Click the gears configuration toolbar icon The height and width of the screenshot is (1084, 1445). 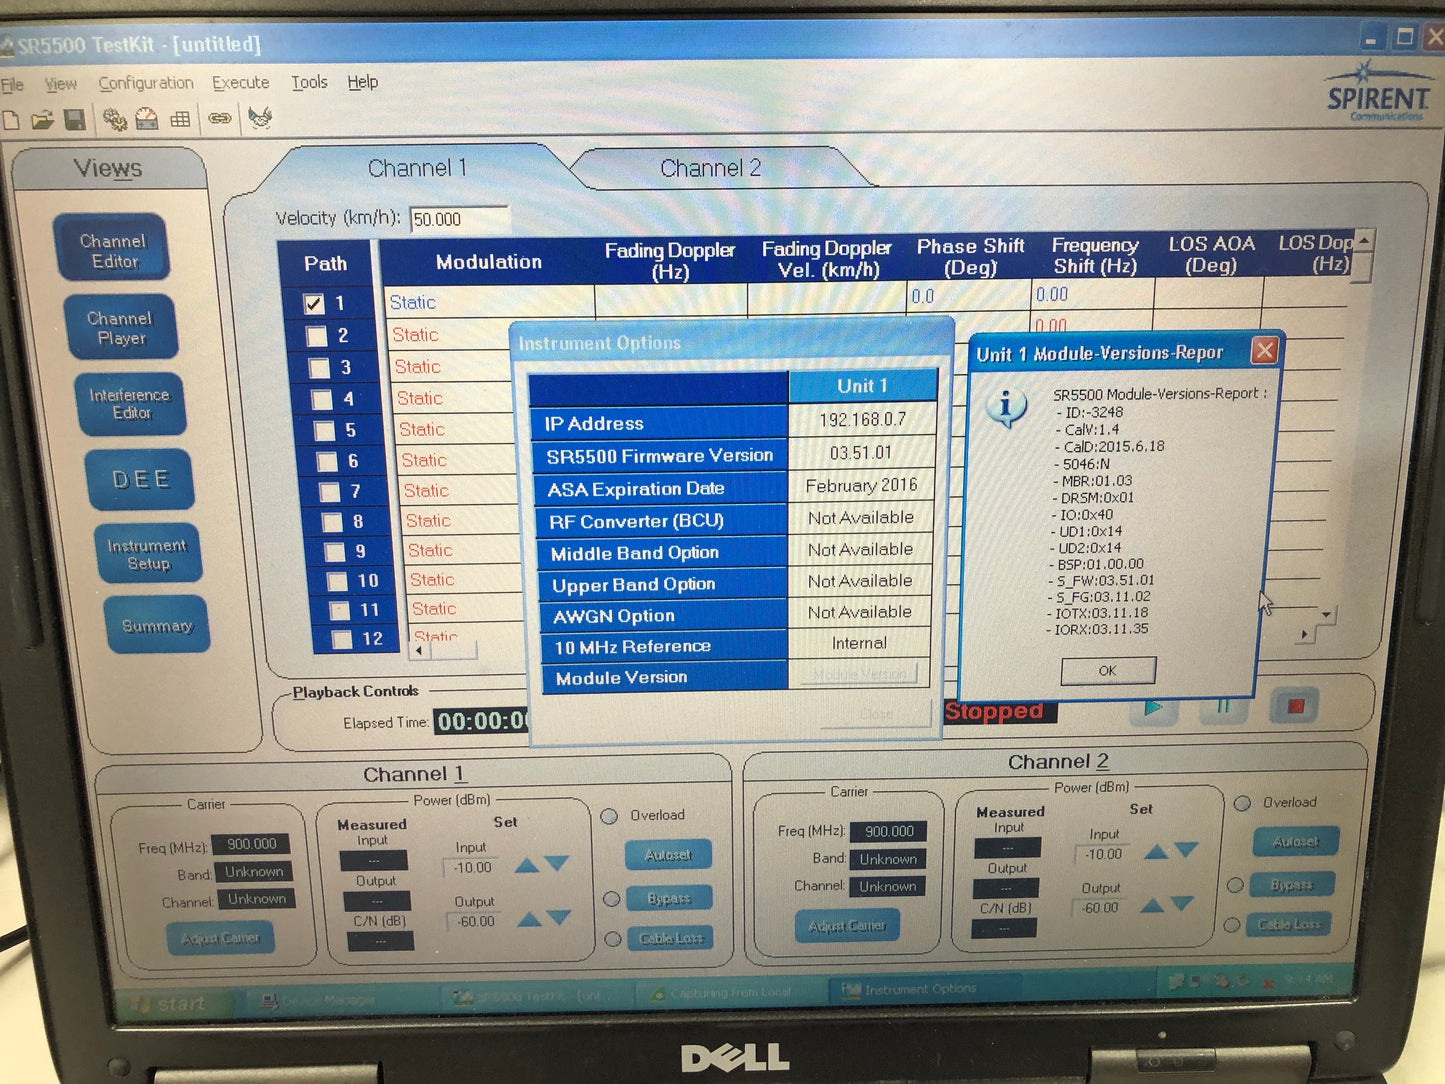[x=115, y=120]
